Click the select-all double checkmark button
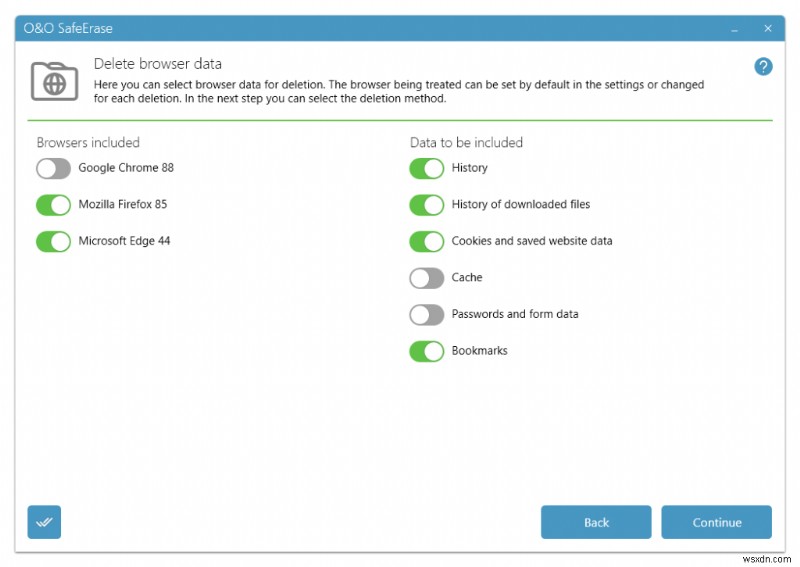Image resolution: width=800 pixels, height=567 pixels. click(x=44, y=522)
